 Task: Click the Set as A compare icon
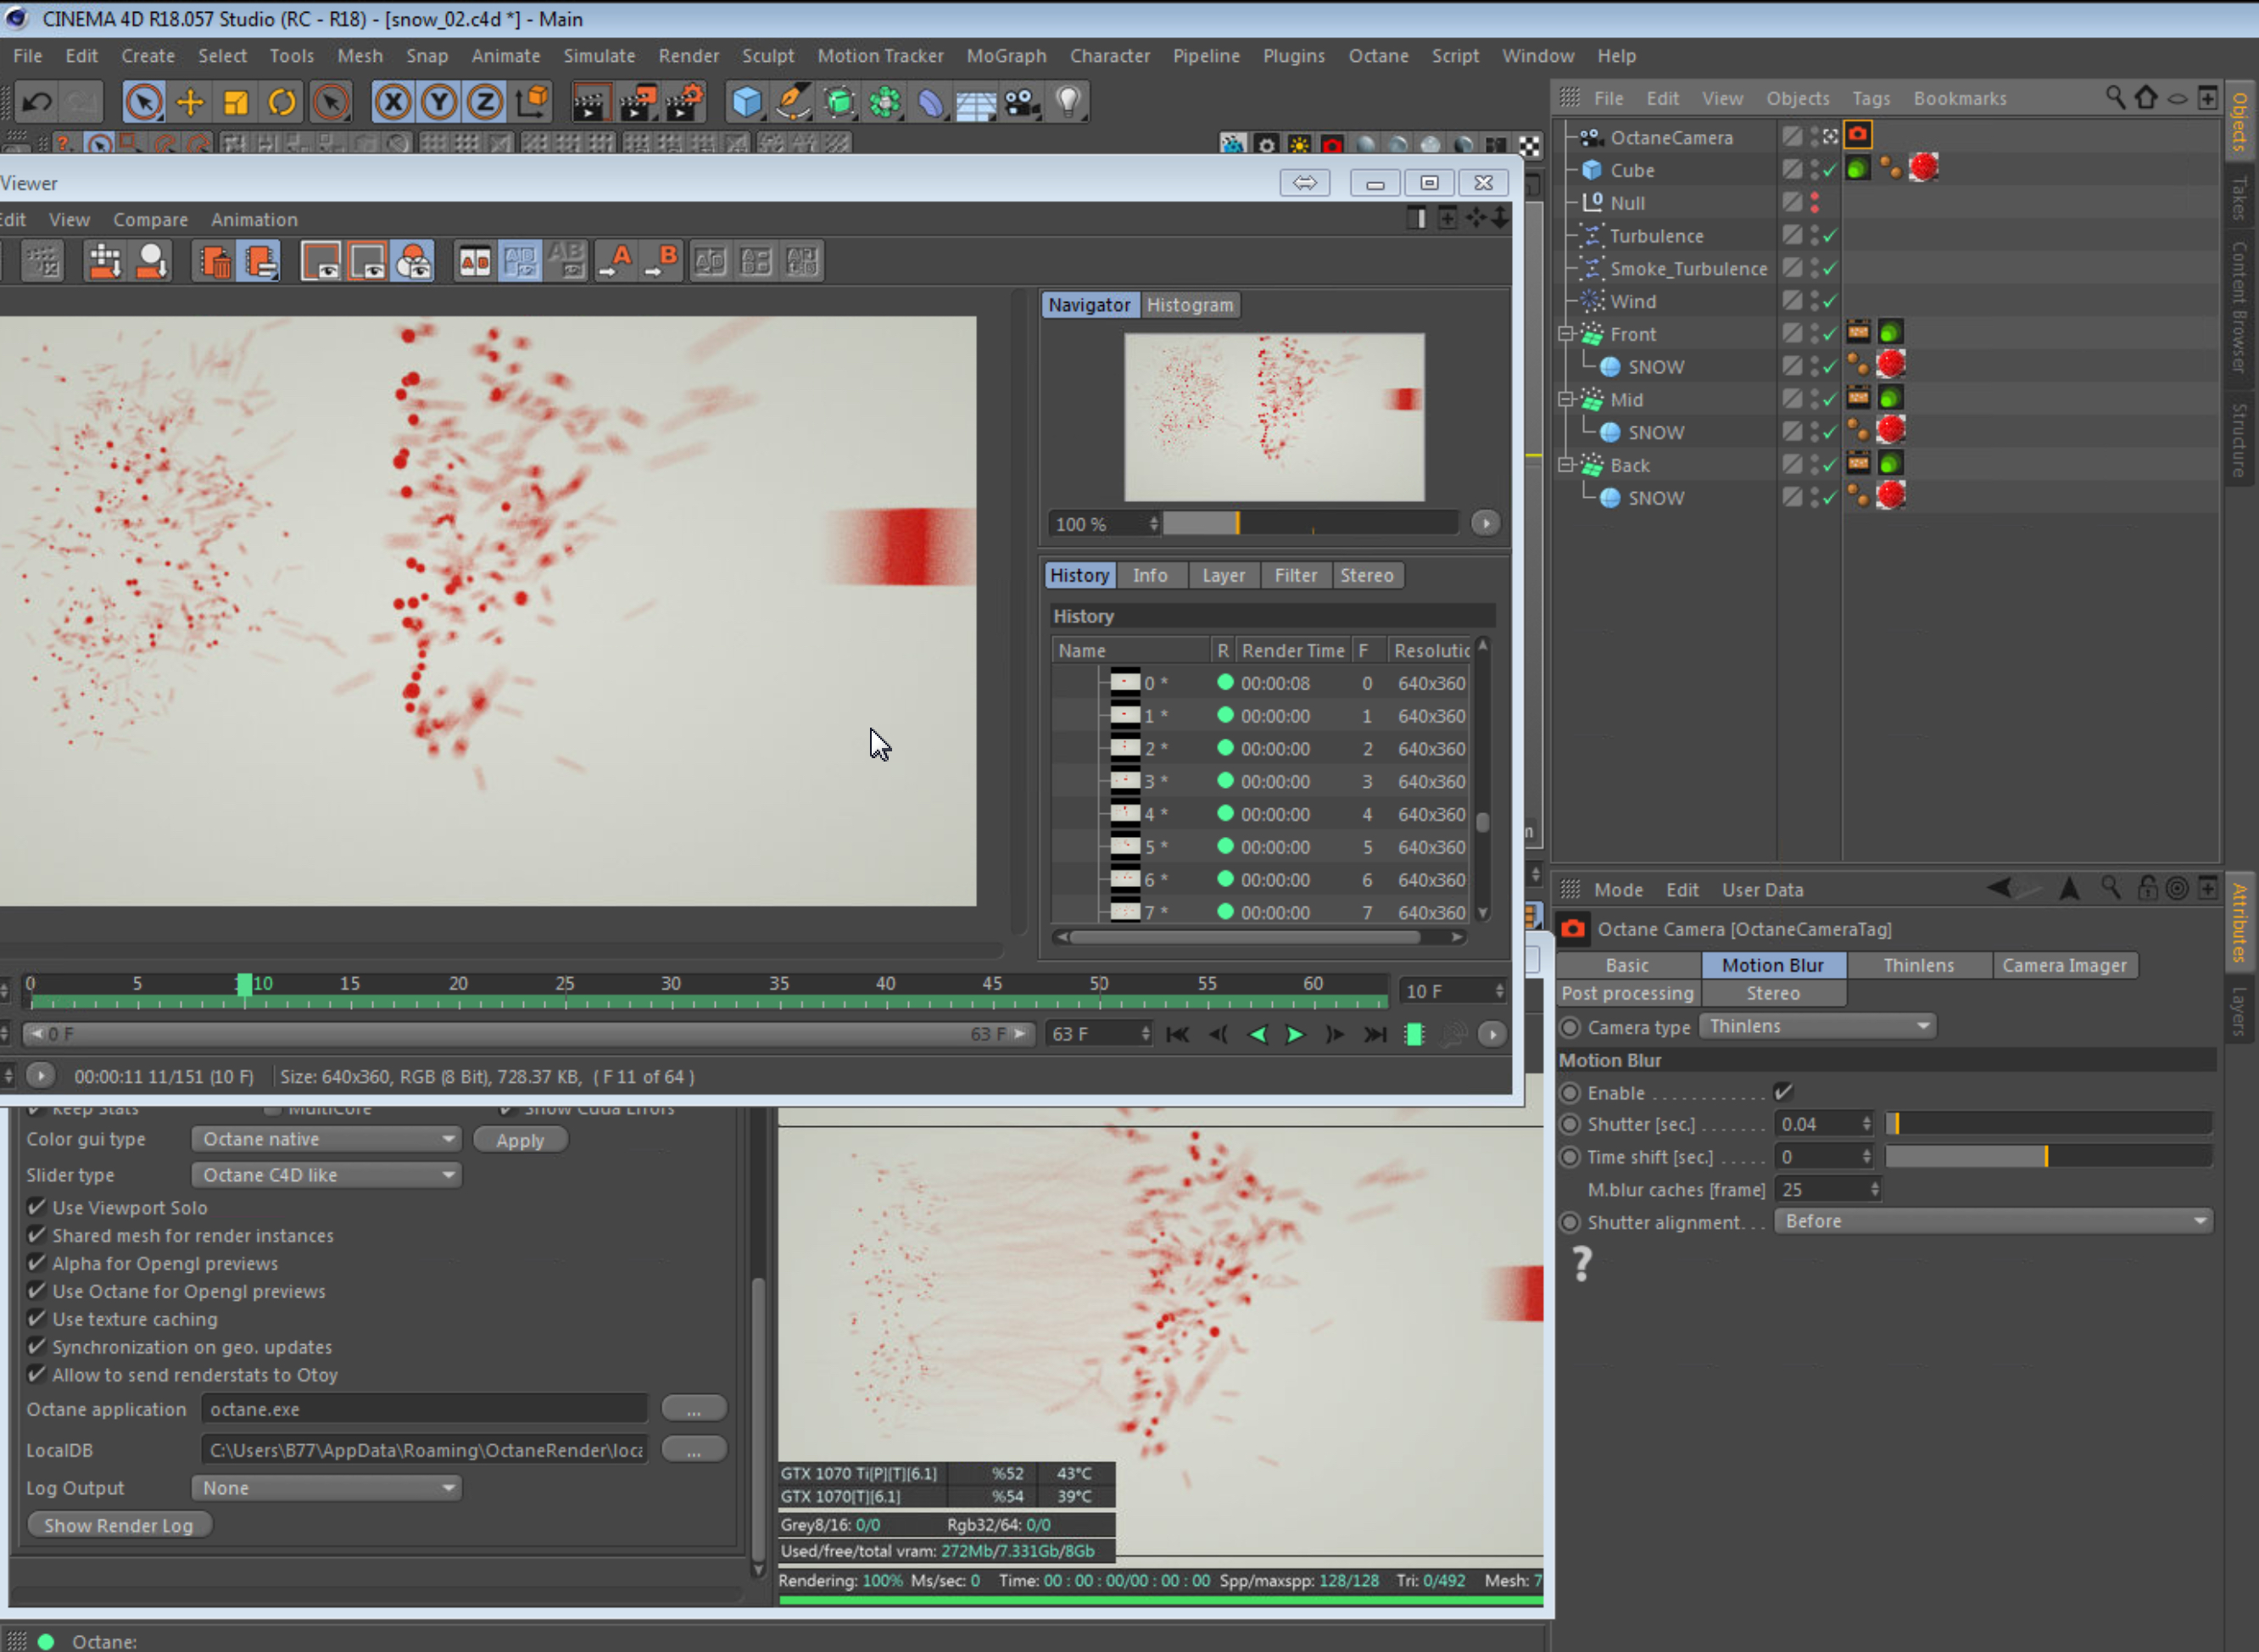(617, 262)
